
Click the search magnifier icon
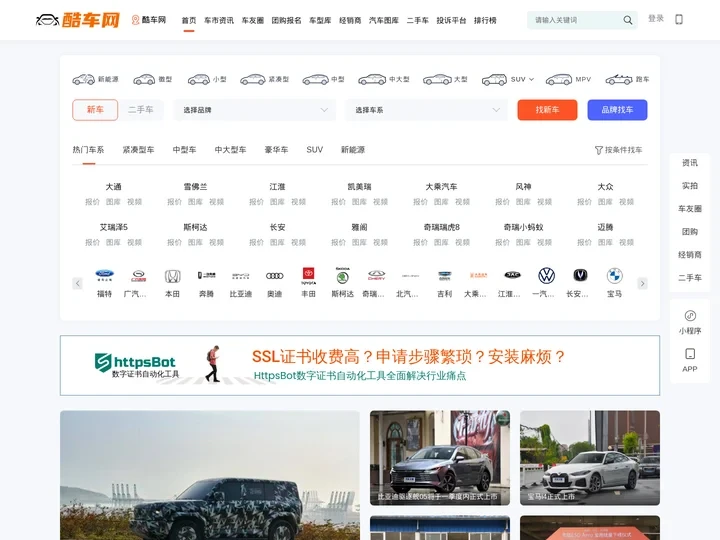[628, 20]
